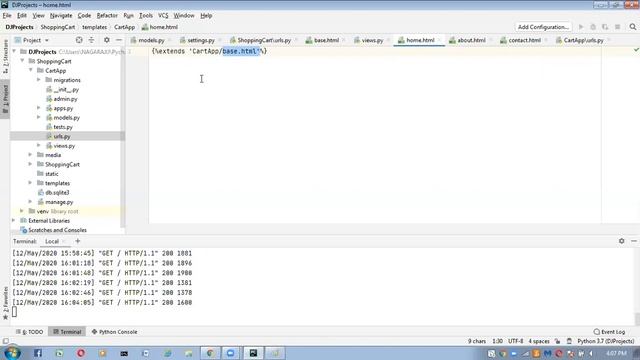Open Terminal settings gear icon

coord(621,241)
